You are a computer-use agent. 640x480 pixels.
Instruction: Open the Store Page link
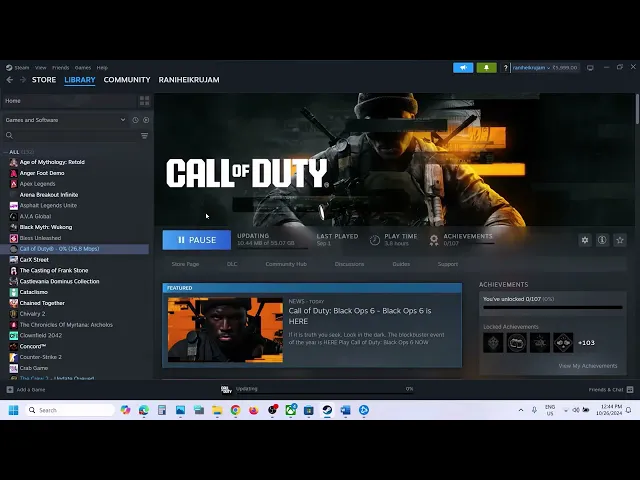point(185,264)
